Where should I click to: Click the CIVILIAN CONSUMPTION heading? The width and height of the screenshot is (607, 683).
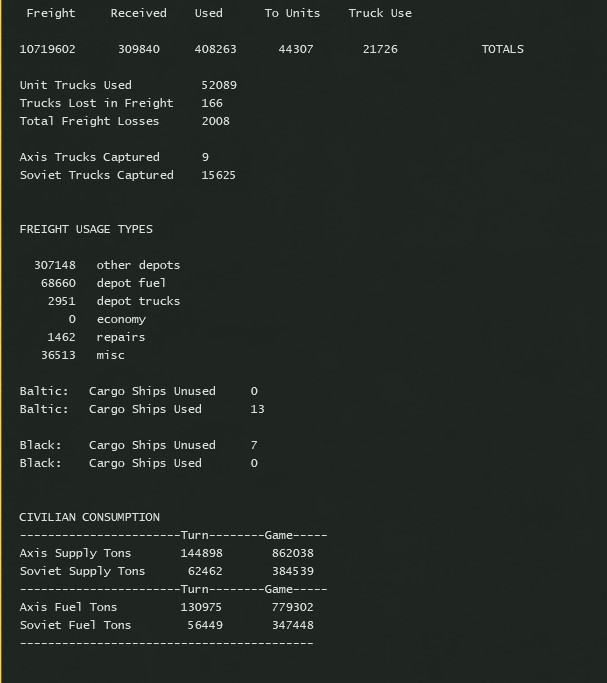tap(89, 517)
